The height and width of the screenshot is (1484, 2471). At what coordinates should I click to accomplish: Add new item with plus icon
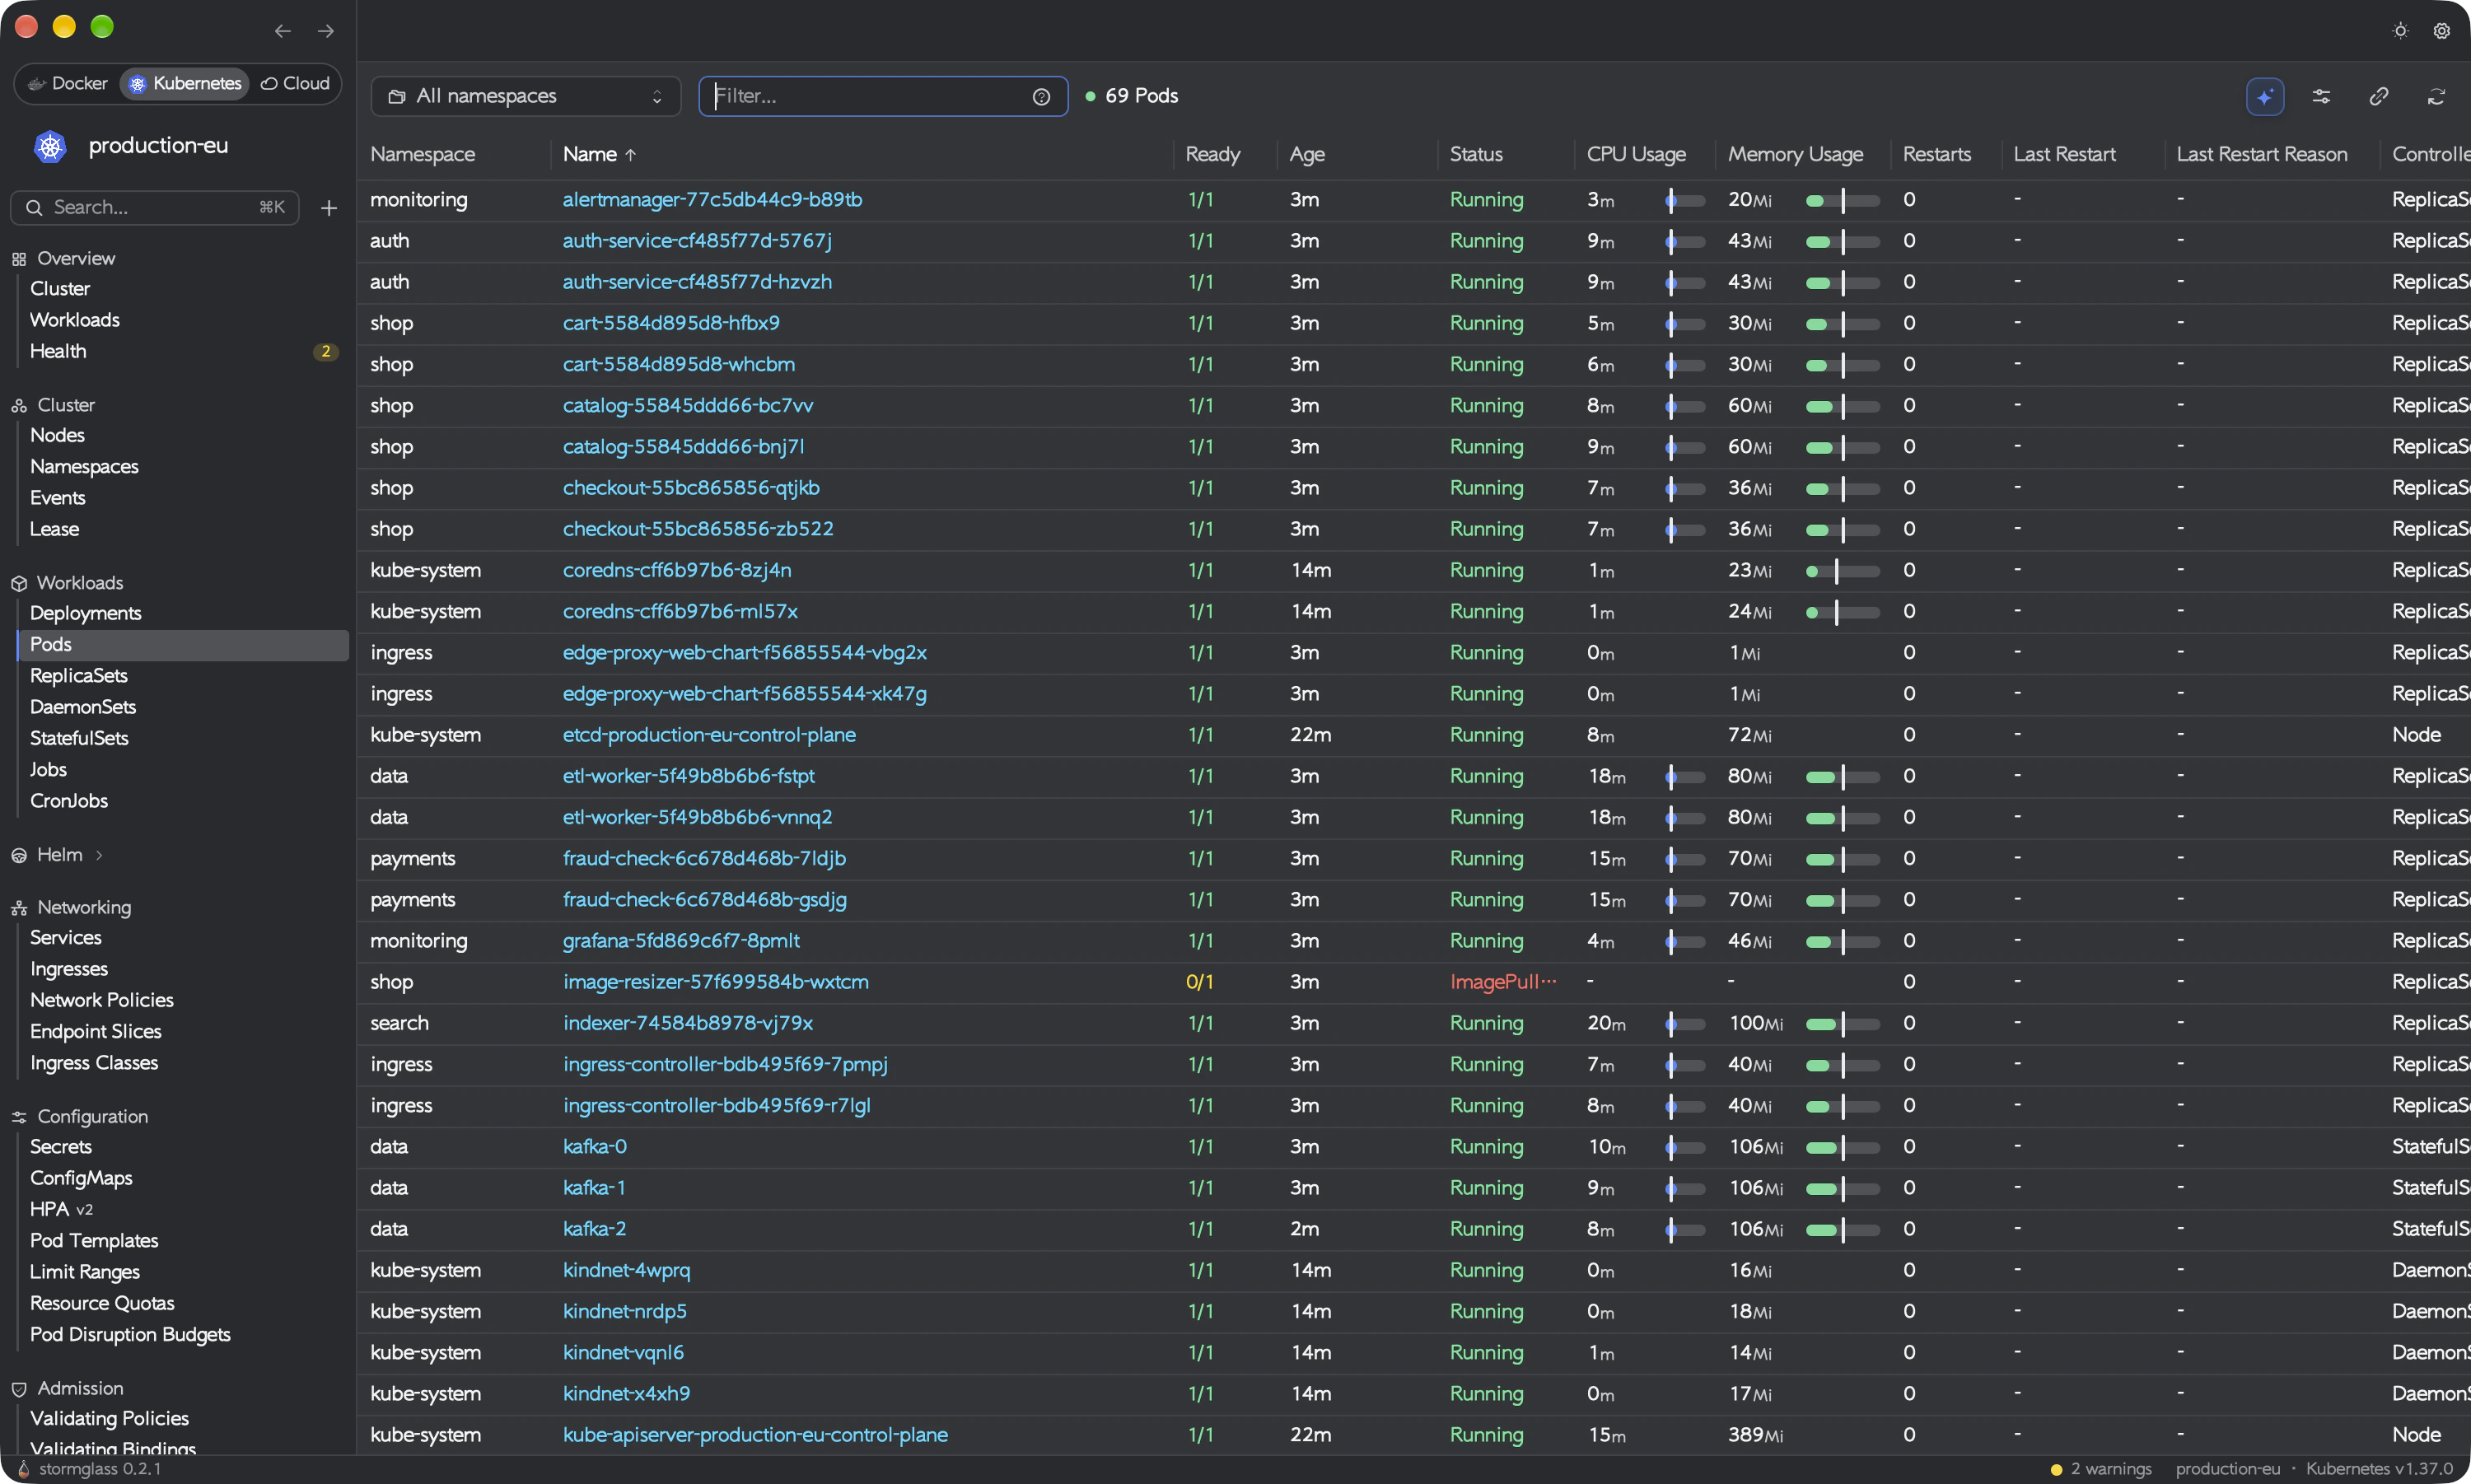[x=329, y=208]
